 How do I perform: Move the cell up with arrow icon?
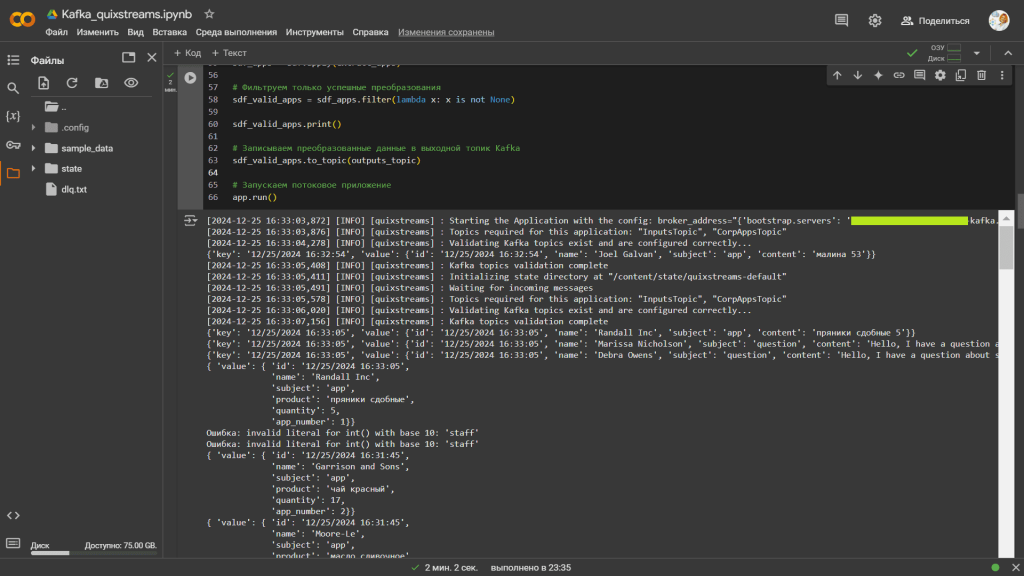[x=837, y=75]
